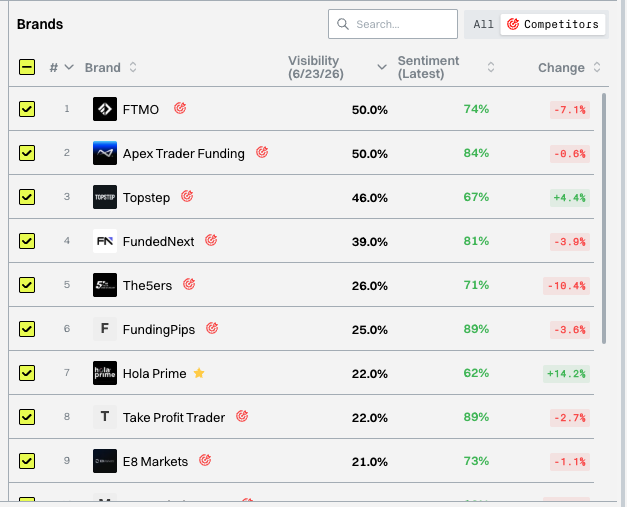The width and height of the screenshot is (627, 507).
Task: Sort by the Sentiment (Latest) column arrows
Action: pyautogui.click(x=491, y=67)
